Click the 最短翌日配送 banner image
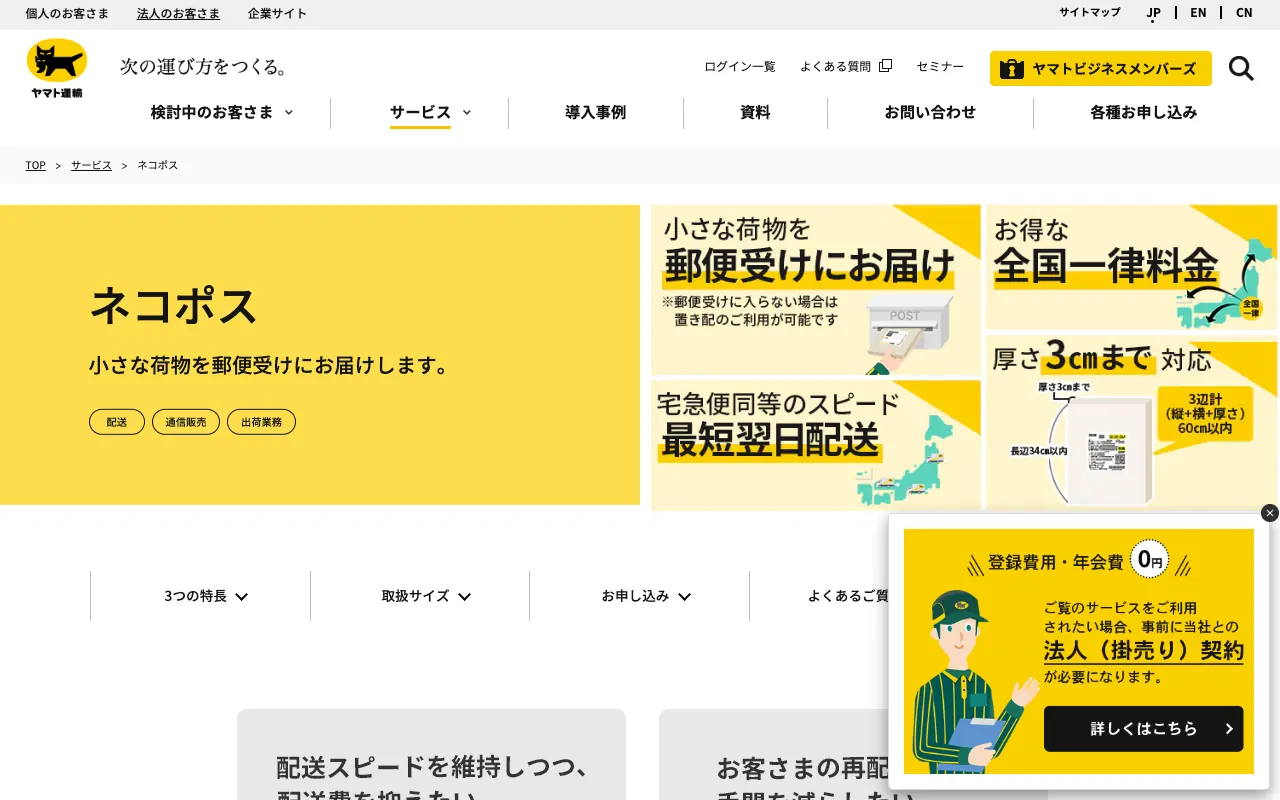This screenshot has height=800, width=1280. [x=816, y=445]
